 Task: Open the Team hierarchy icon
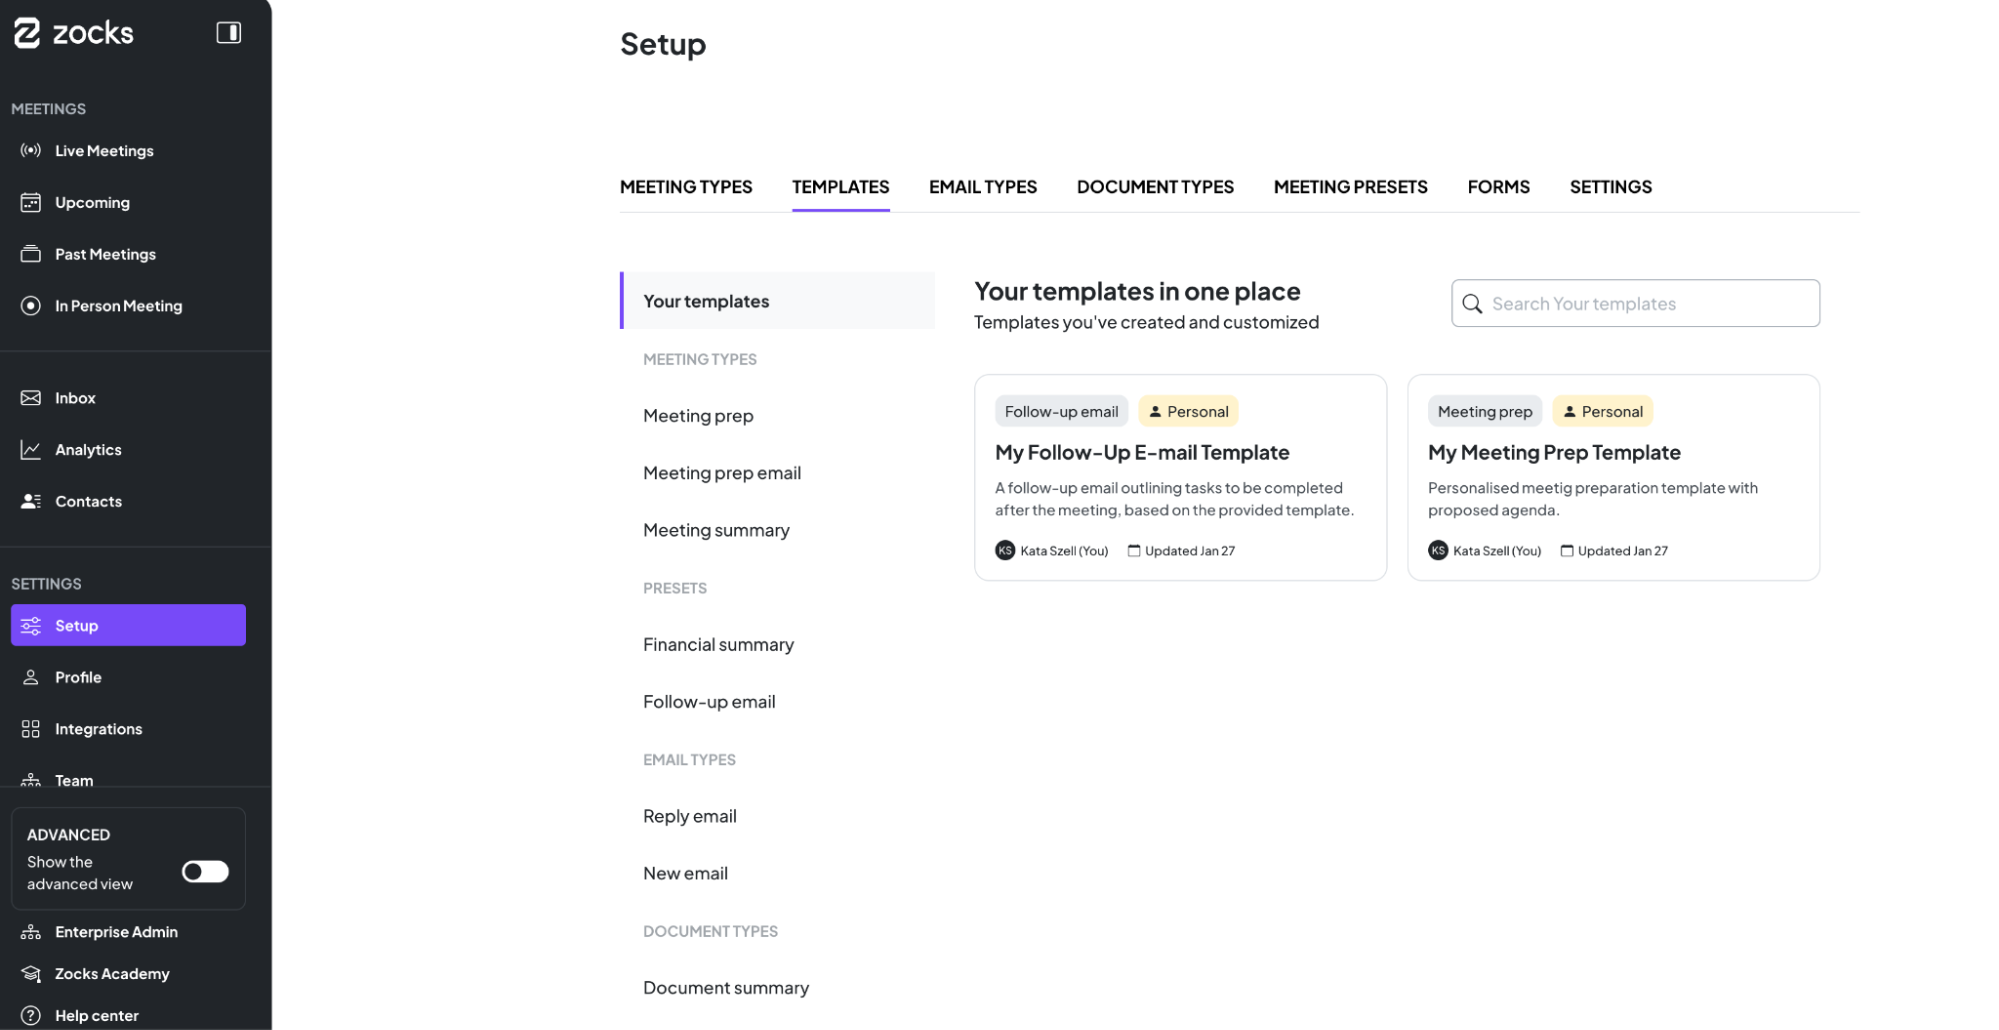30,780
